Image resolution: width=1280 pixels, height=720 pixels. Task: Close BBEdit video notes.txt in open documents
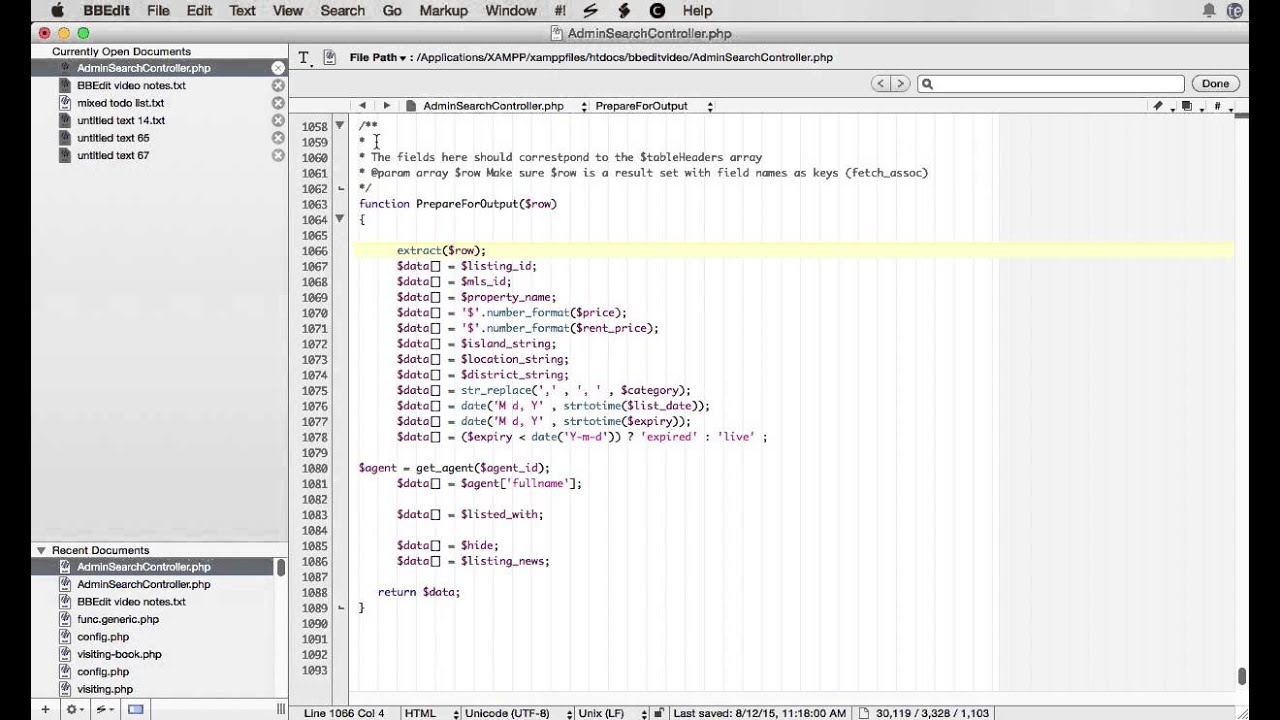tap(278, 86)
